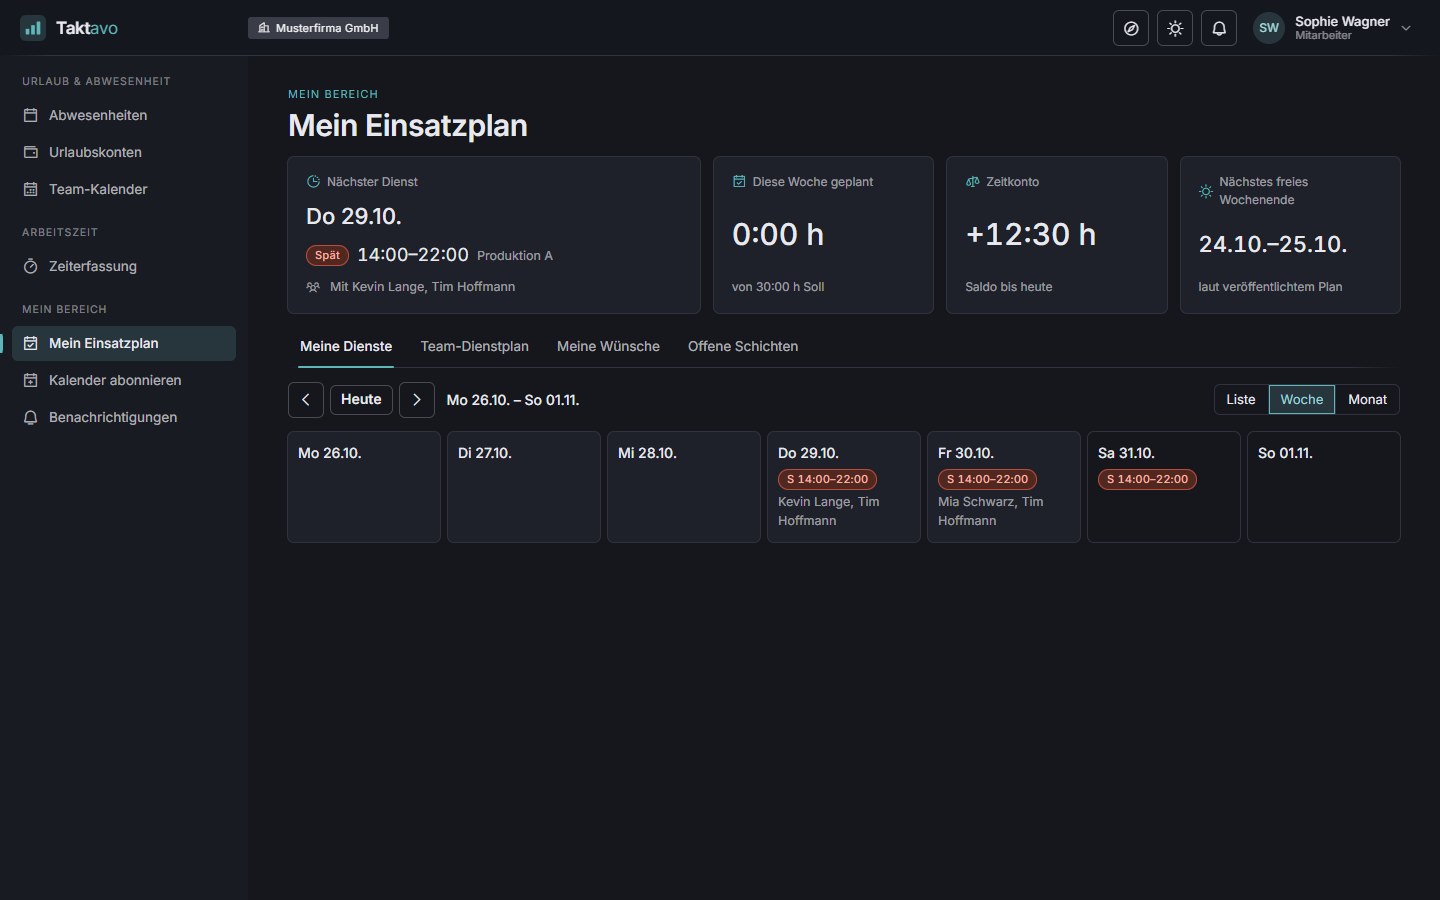The image size is (1440, 900).
Task: Switch to the Meine Dienste tab
Action: 346,347
